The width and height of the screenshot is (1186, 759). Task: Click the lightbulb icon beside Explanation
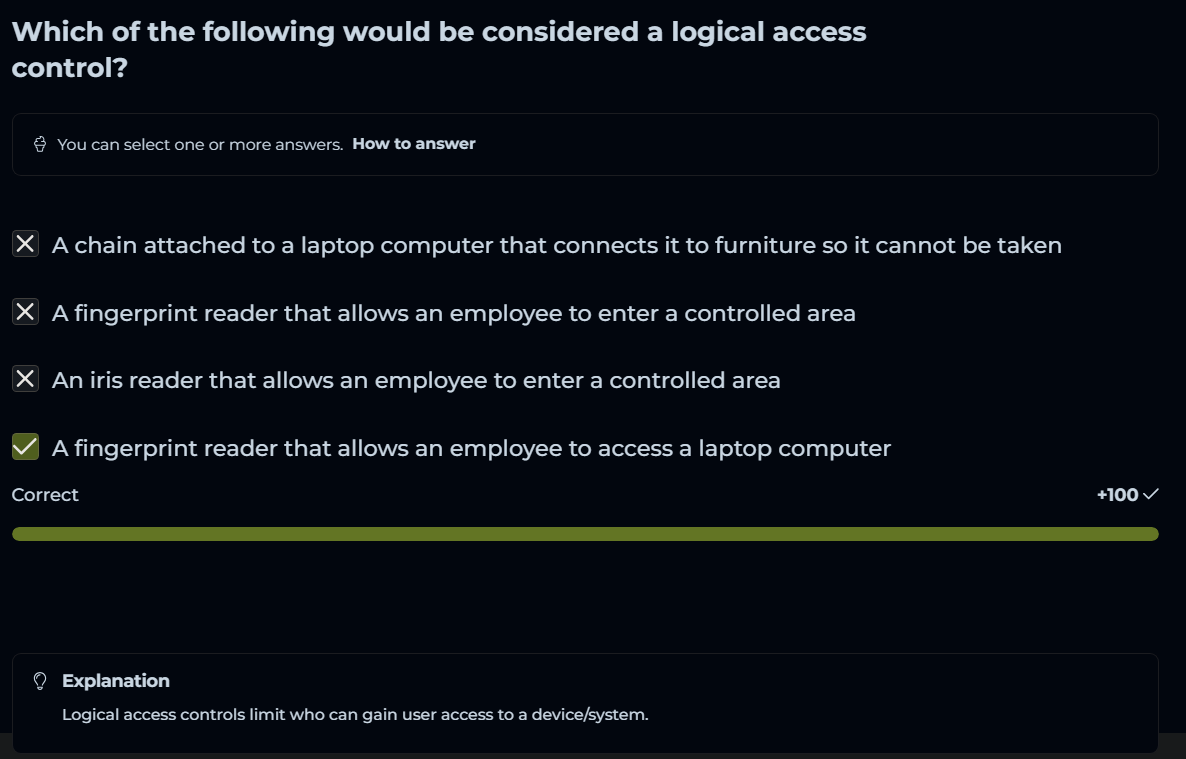coord(40,681)
